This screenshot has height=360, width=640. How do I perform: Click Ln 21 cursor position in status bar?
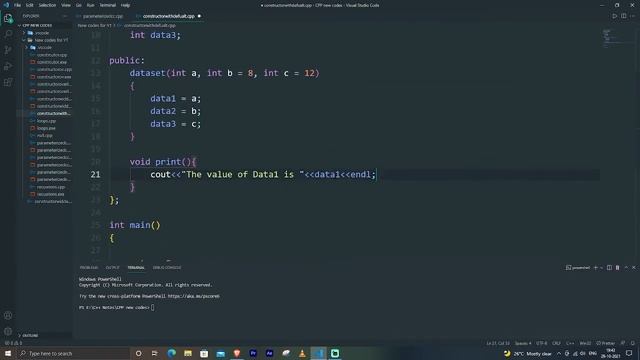498,343
